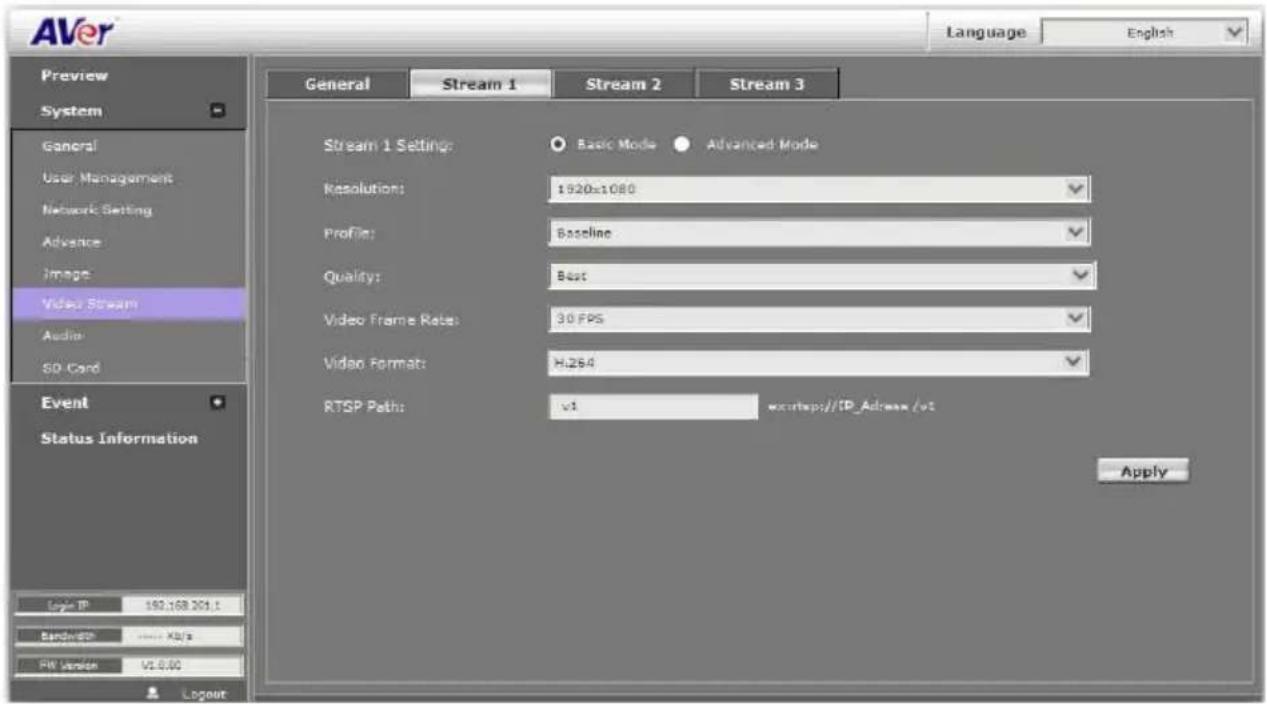Select Advanced Mode radio button

(682, 144)
